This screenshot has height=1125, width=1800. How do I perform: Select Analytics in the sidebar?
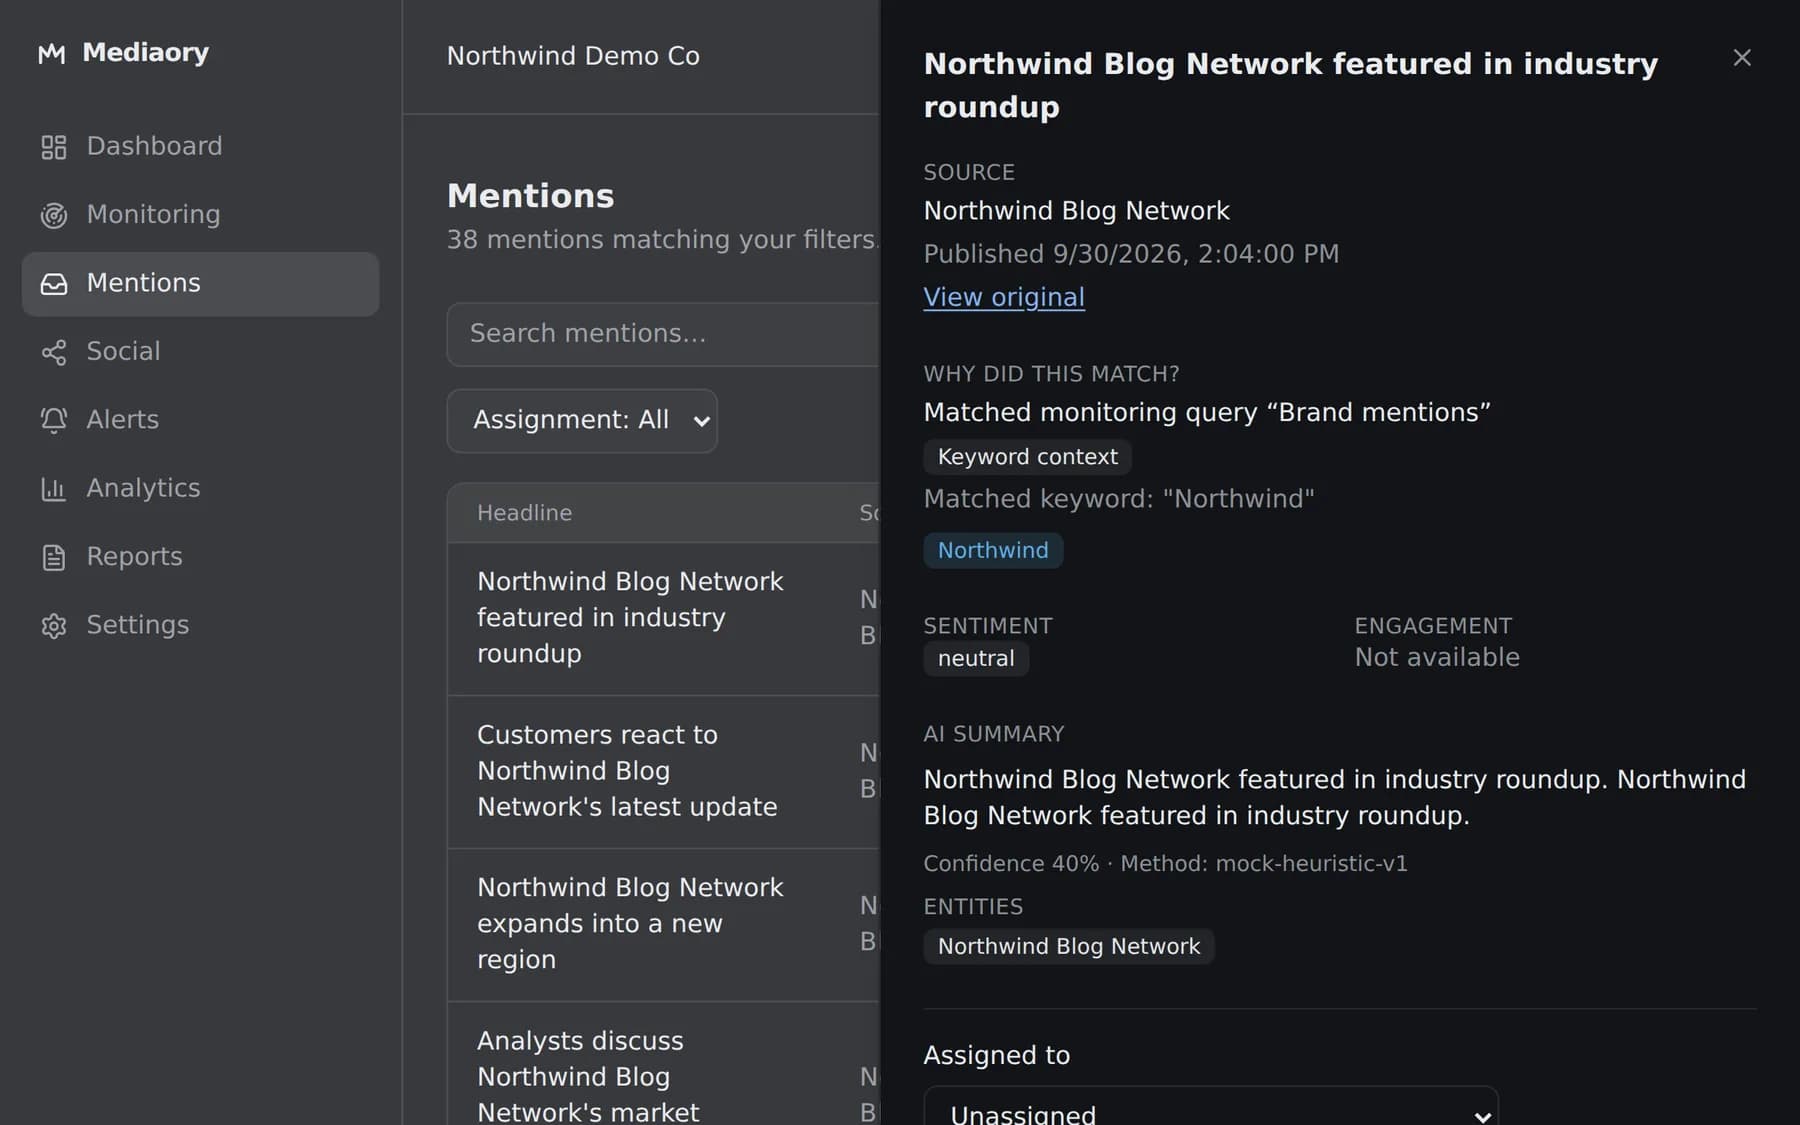coord(200,489)
